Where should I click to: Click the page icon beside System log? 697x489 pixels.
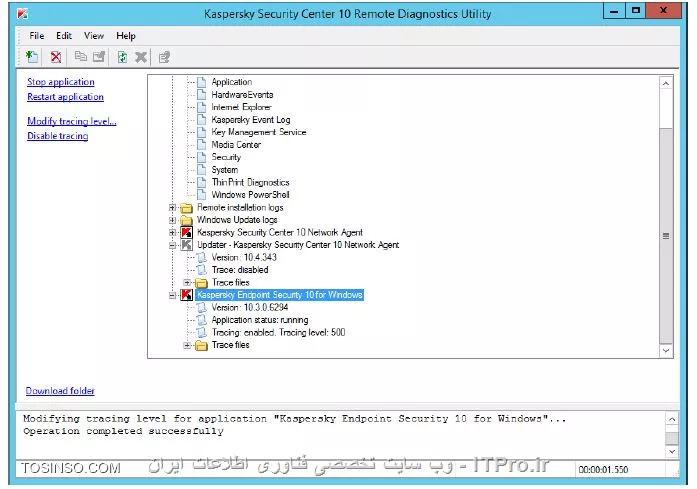tap(202, 169)
